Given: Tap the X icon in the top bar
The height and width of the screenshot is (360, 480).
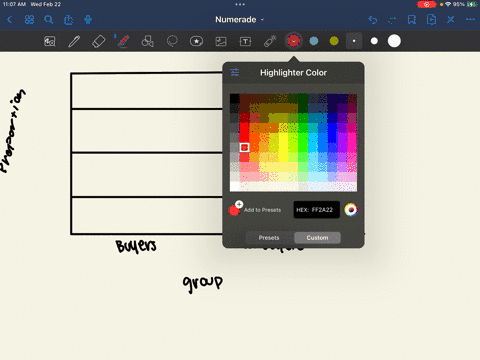Looking at the screenshot, I should click(x=451, y=20).
